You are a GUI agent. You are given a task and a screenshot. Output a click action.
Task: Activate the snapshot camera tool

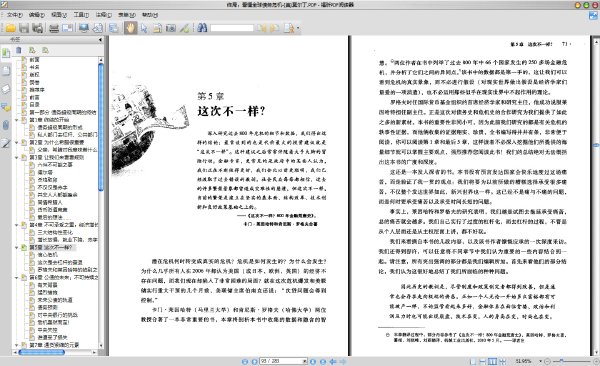[171, 28]
